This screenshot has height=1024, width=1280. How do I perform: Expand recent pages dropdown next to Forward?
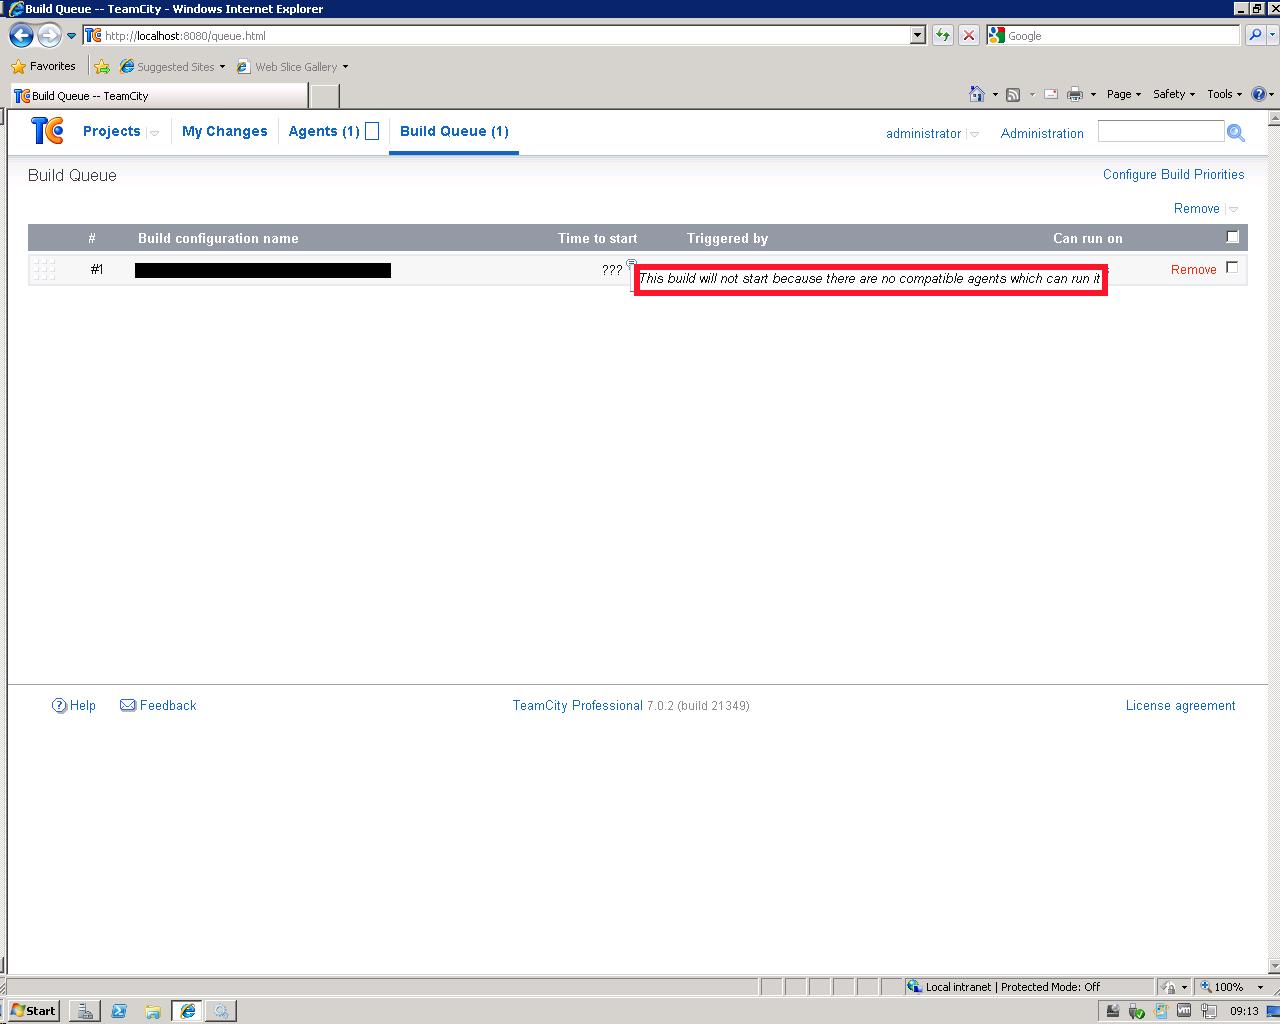click(71, 36)
